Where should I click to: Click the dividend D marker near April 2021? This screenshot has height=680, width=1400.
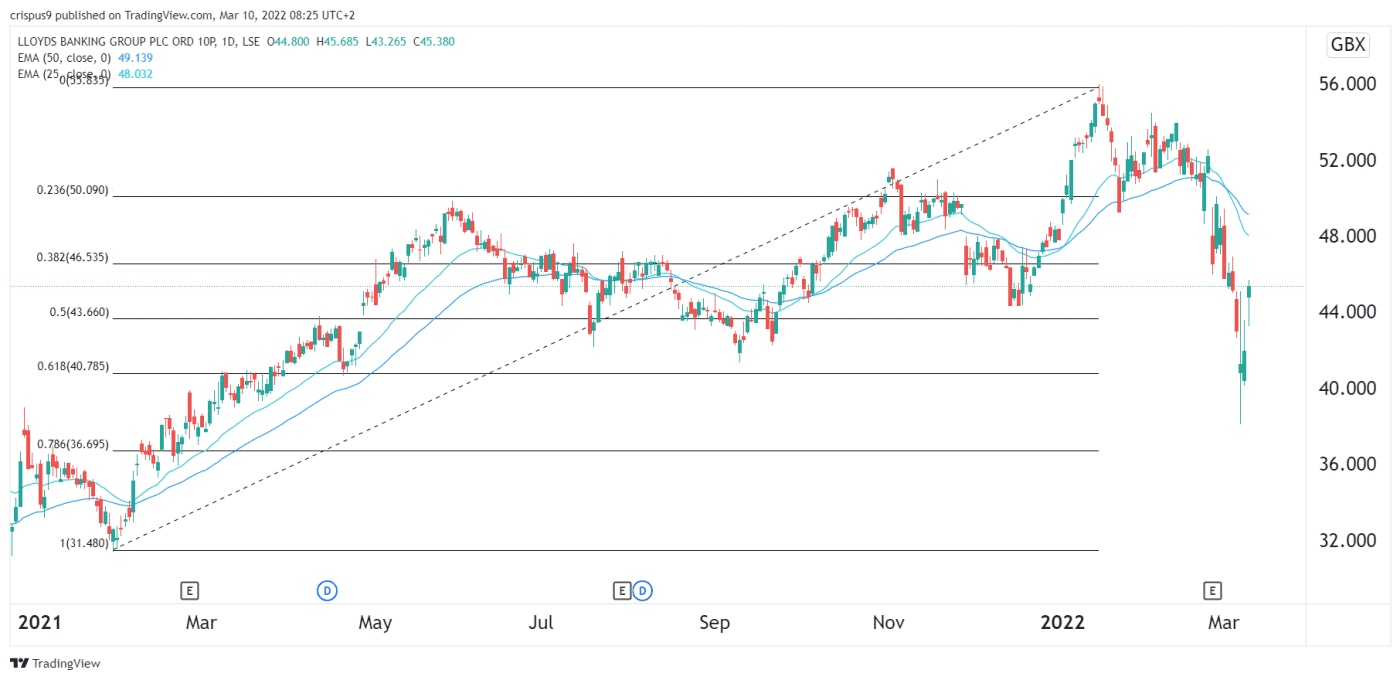point(326,590)
